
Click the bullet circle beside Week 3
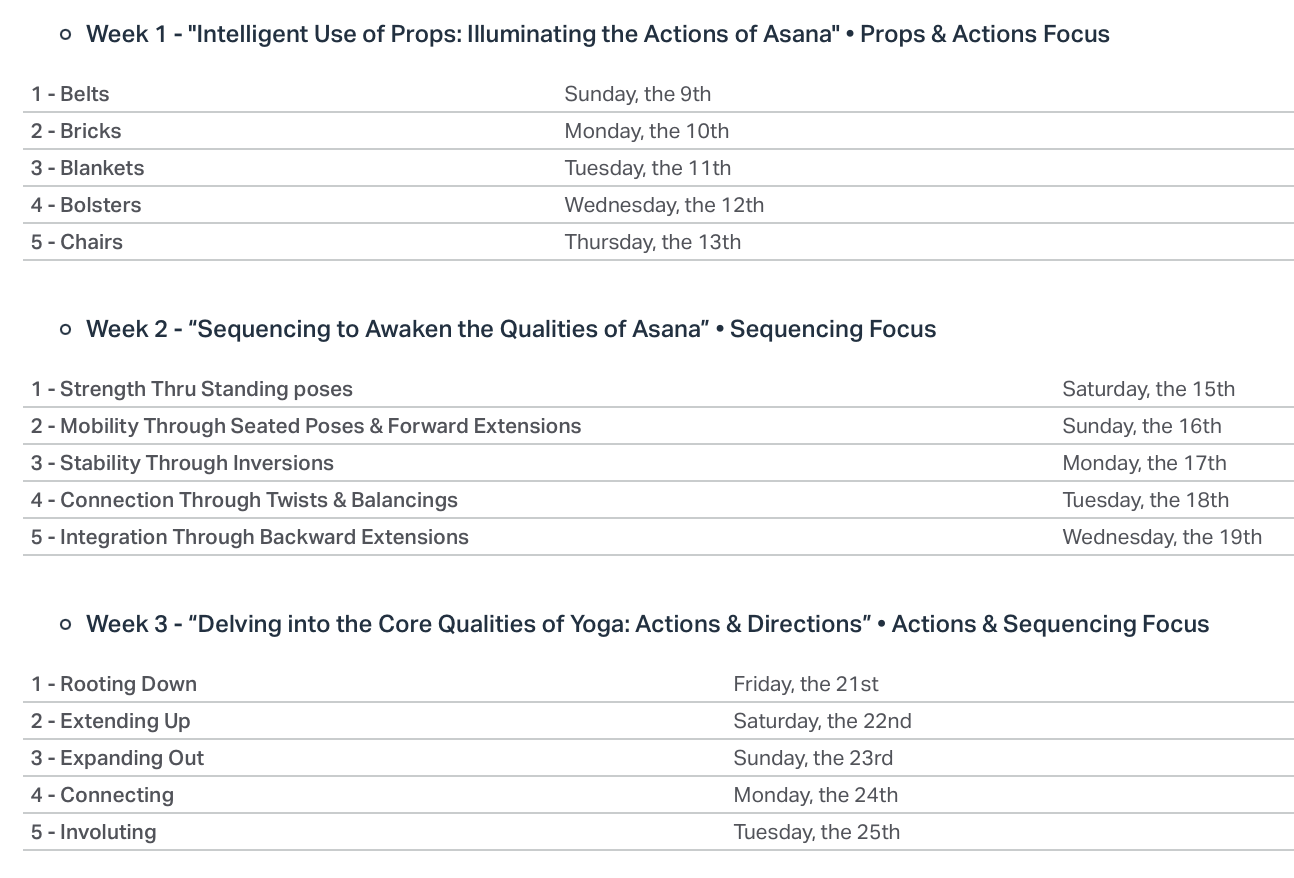click(66, 624)
